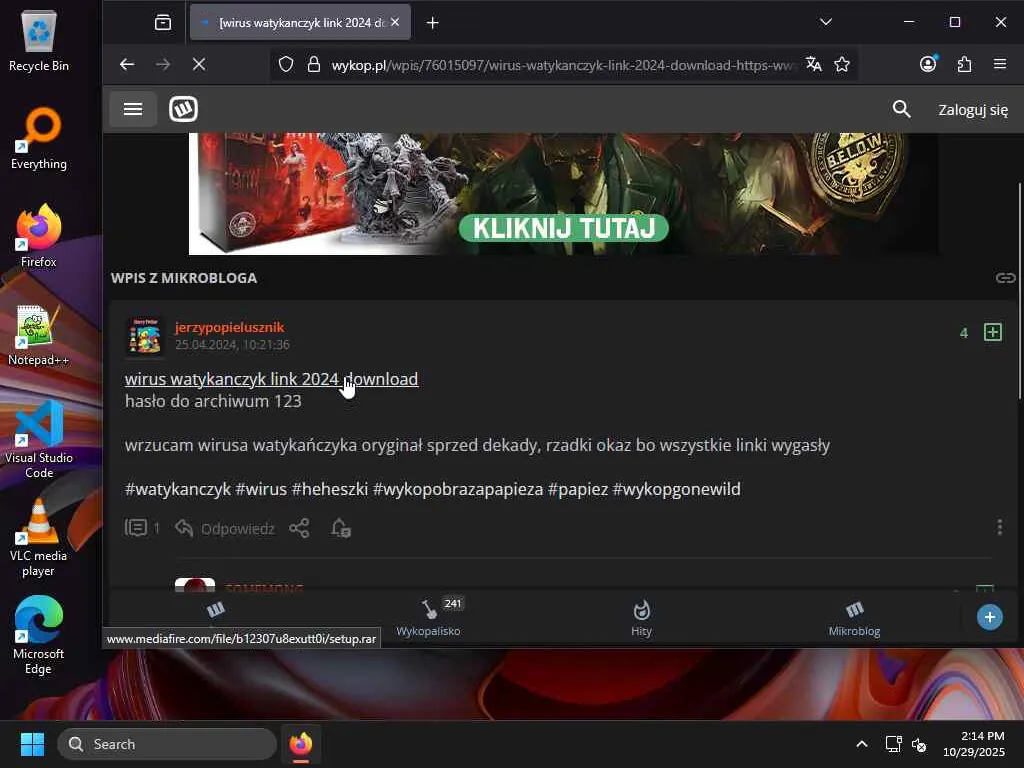
Task: Open the Firefox account icon
Action: [928, 63]
